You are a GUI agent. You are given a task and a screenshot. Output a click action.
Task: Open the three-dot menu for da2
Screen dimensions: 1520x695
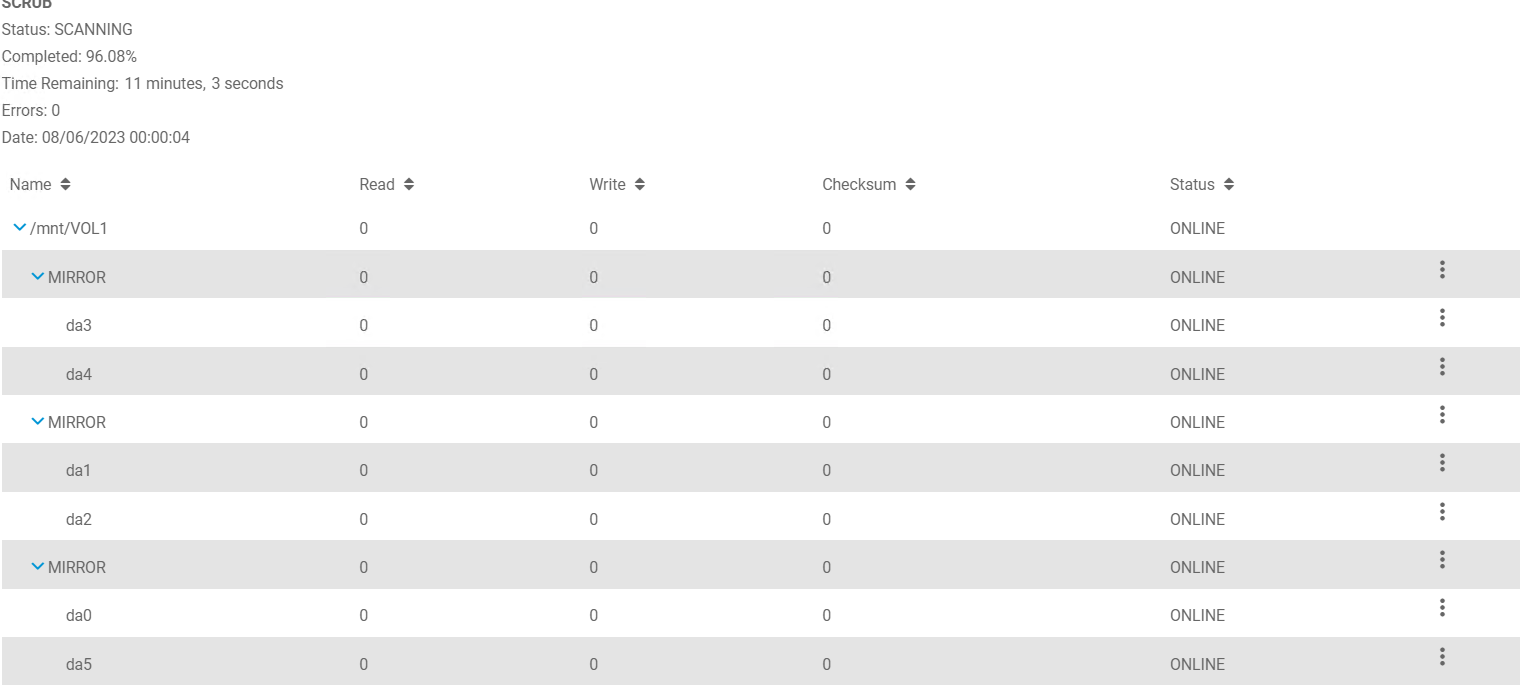point(1442,512)
